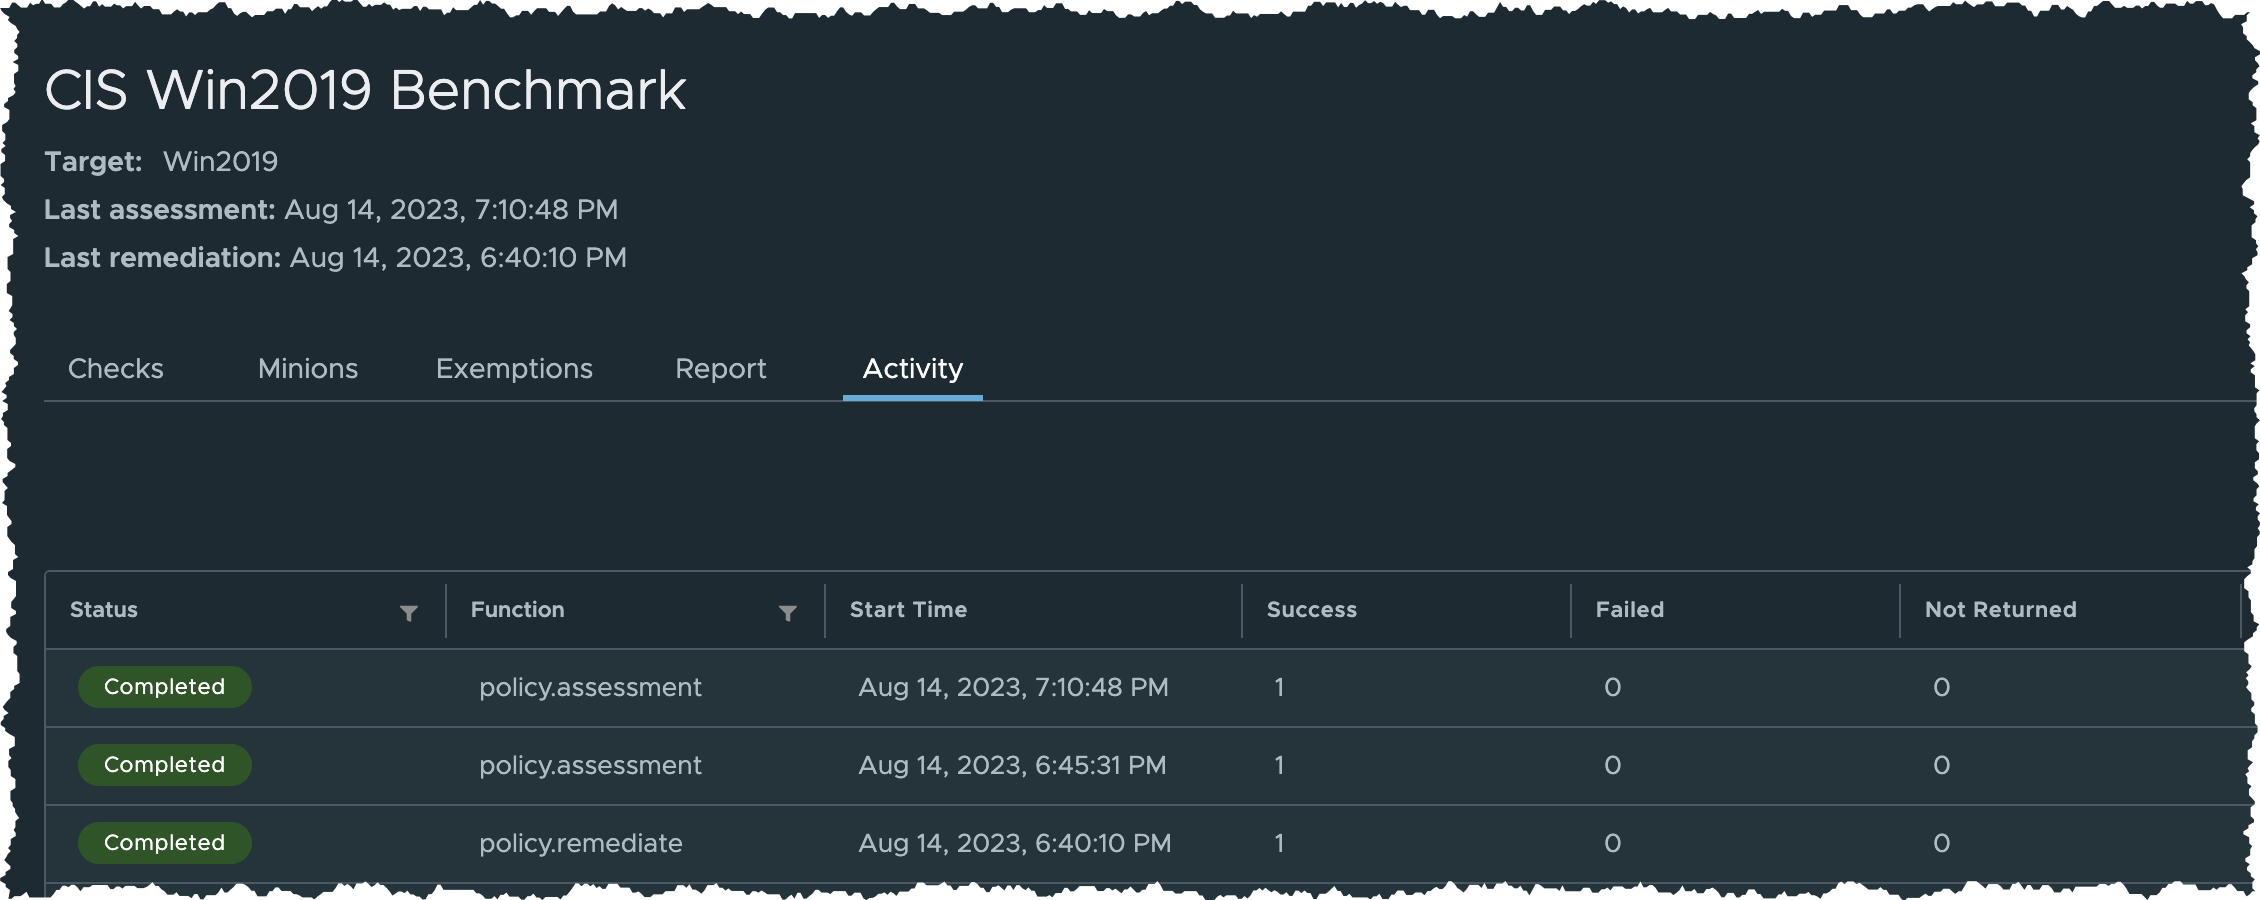Click the Start Time column header
The width and height of the screenshot is (2260, 900).
click(x=908, y=610)
